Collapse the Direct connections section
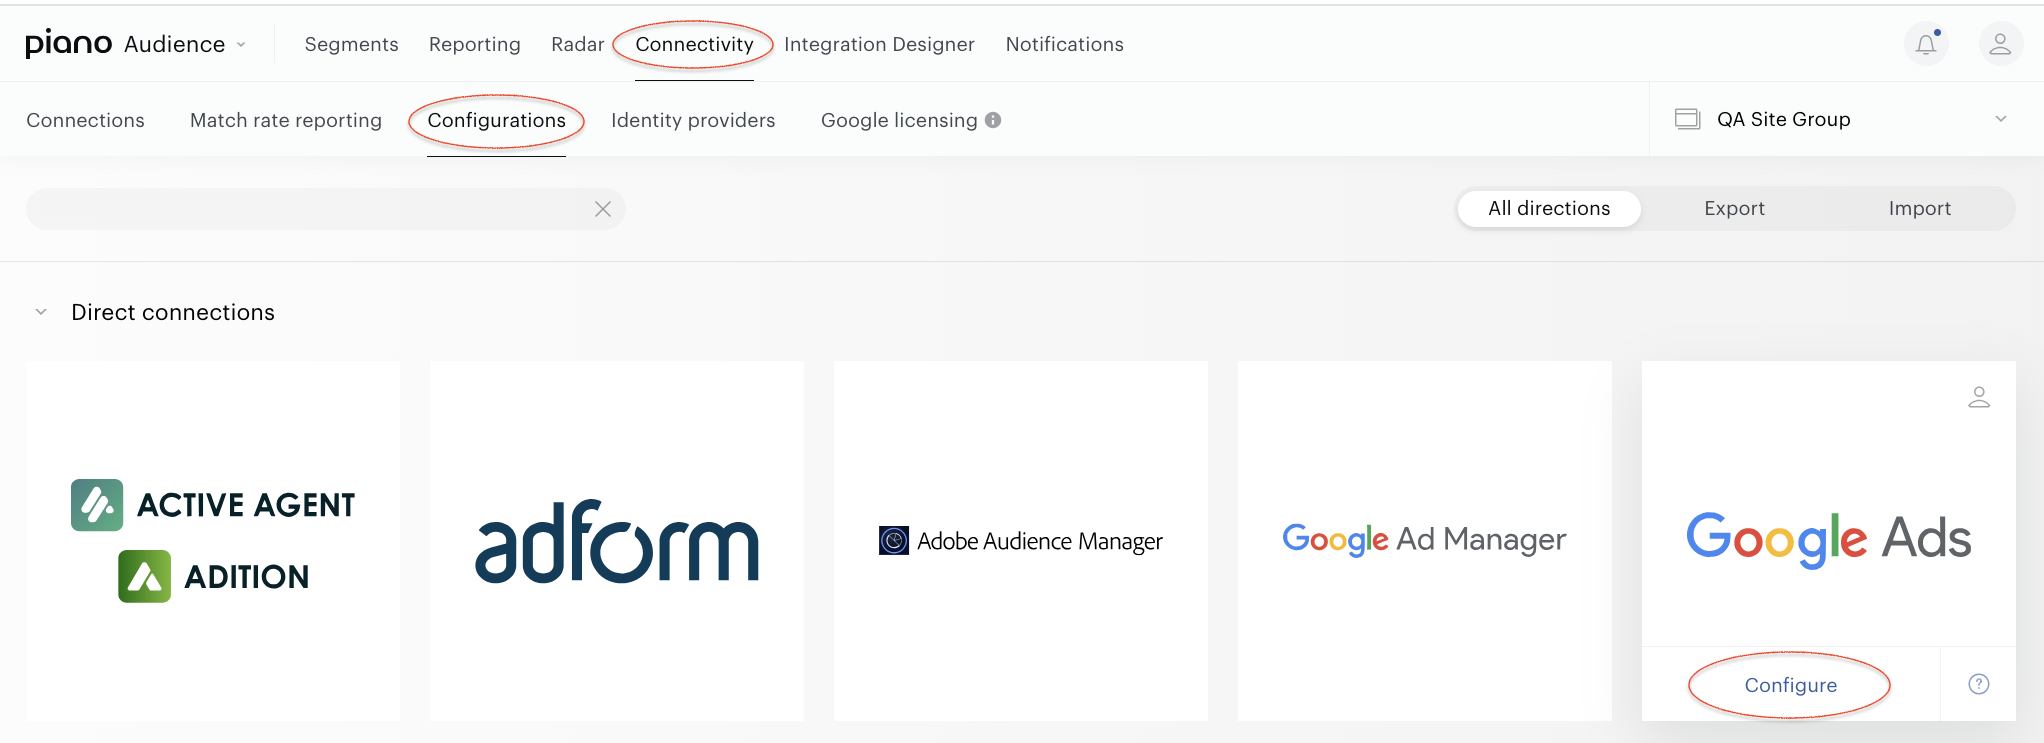2044x743 pixels. pos(41,312)
